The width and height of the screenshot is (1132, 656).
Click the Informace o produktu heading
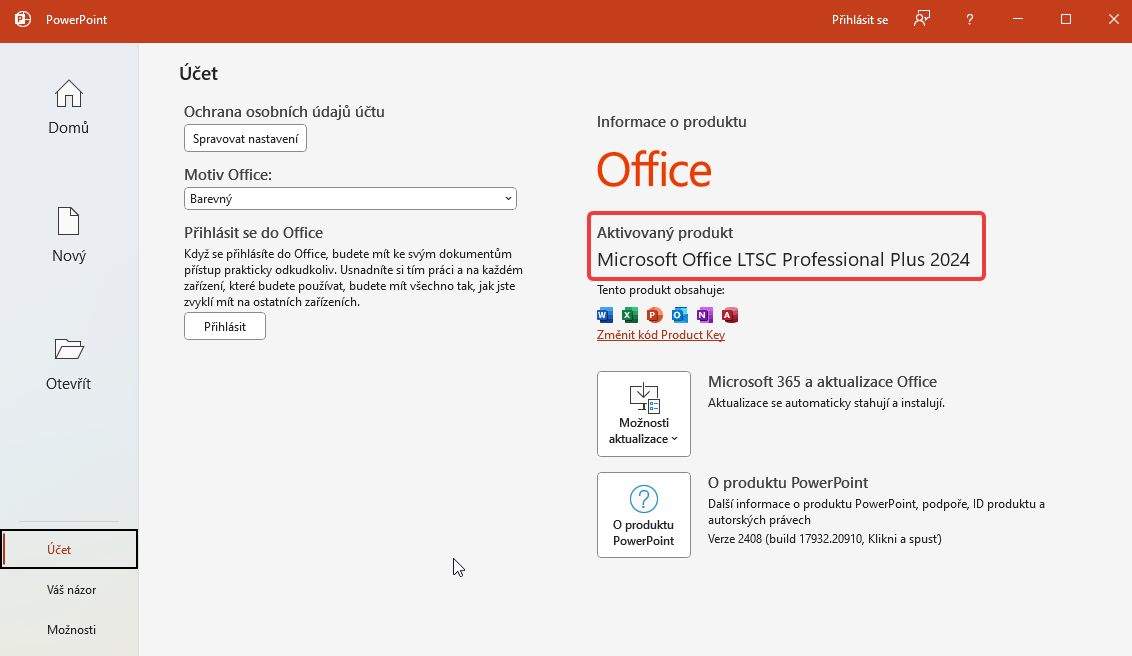[671, 122]
